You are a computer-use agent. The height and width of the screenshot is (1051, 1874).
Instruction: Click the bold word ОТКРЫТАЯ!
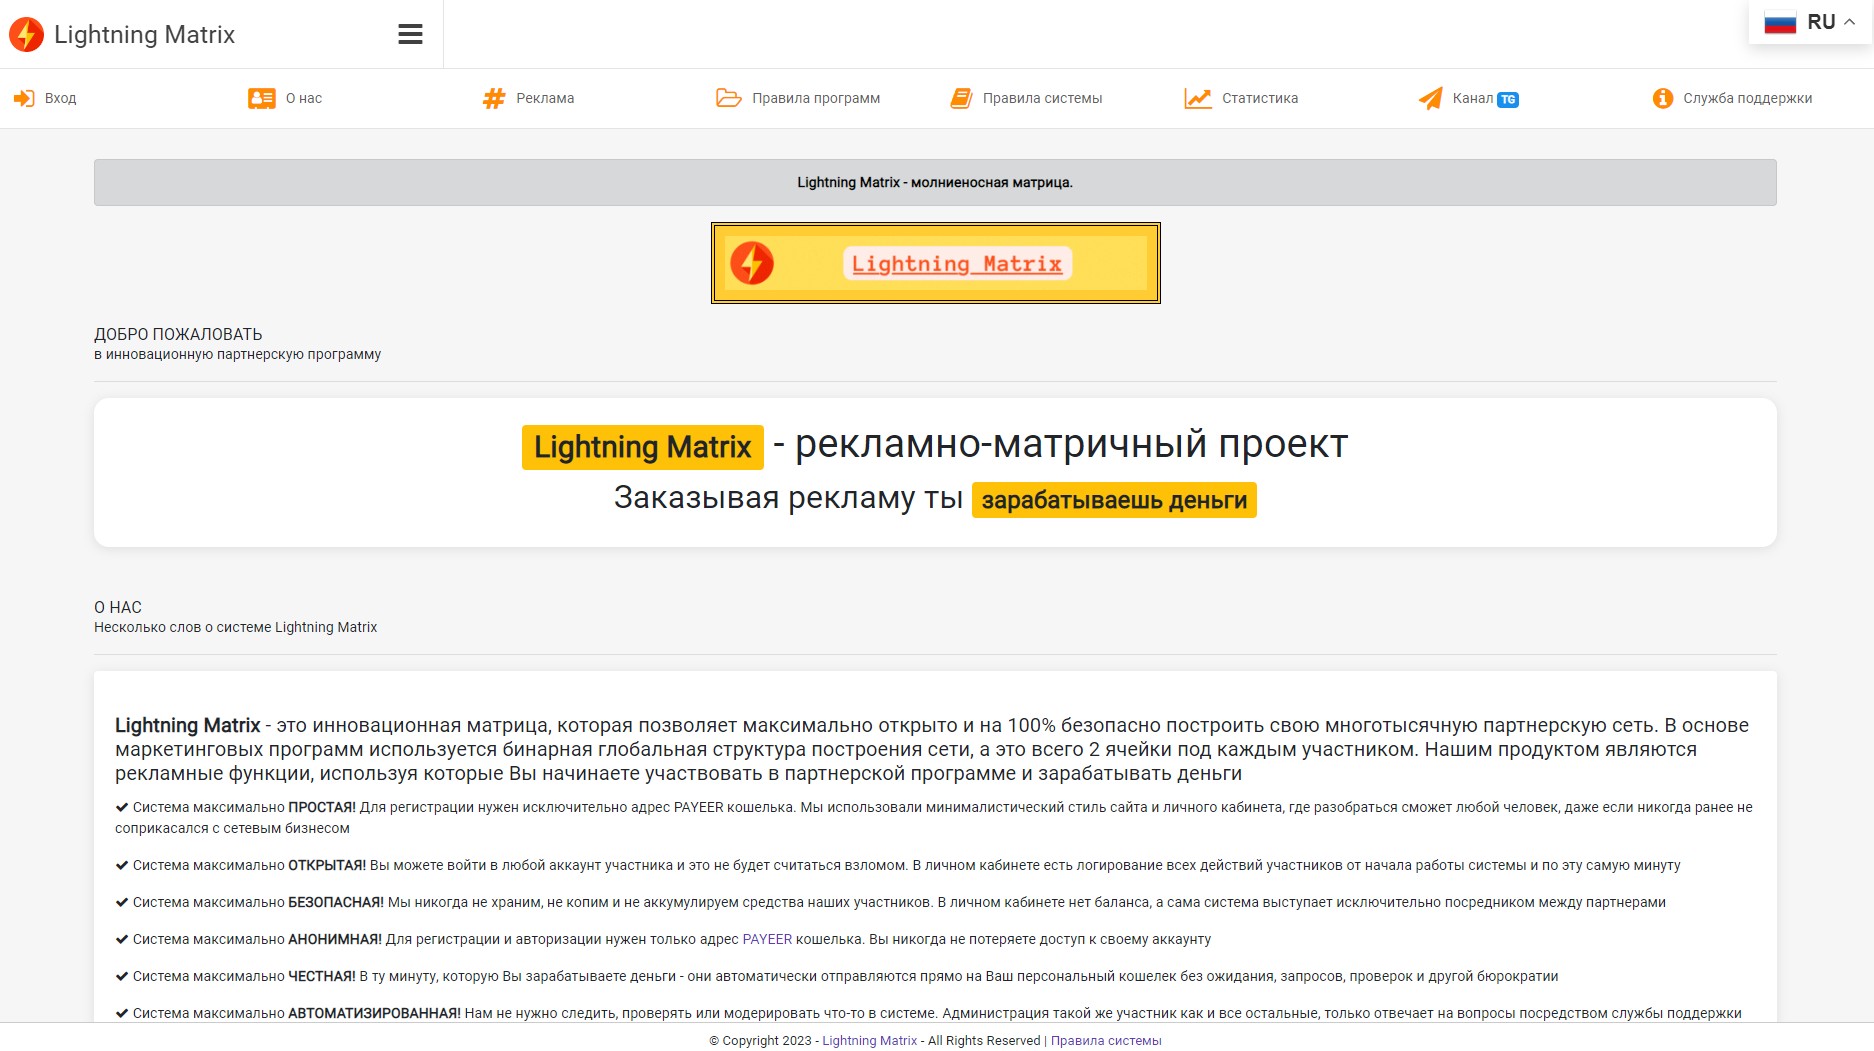pos(327,865)
